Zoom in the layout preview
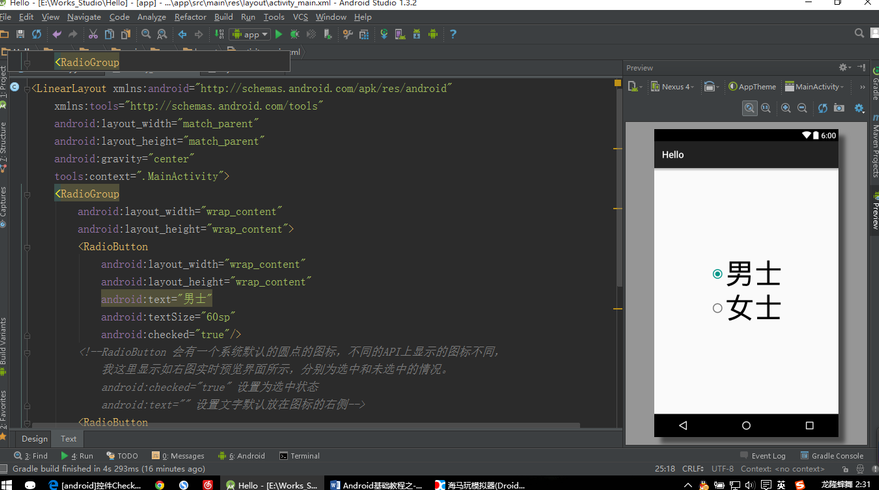 tap(786, 108)
